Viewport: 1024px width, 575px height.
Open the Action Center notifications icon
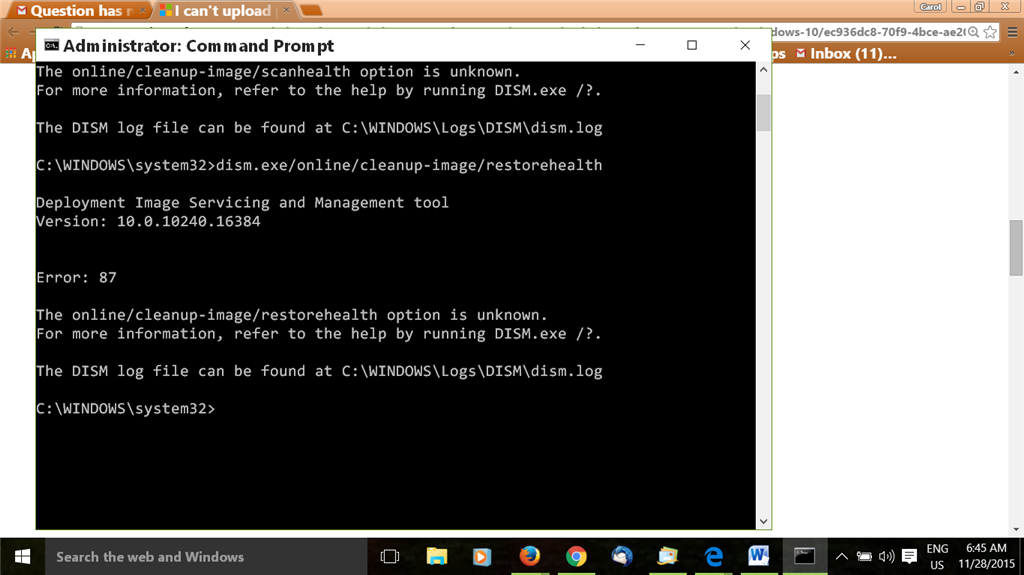tap(909, 557)
